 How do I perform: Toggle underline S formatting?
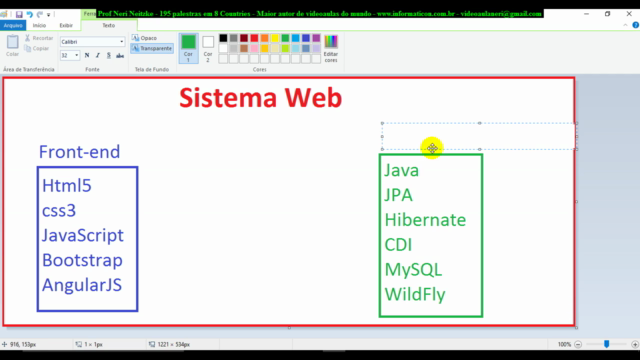coord(109,55)
